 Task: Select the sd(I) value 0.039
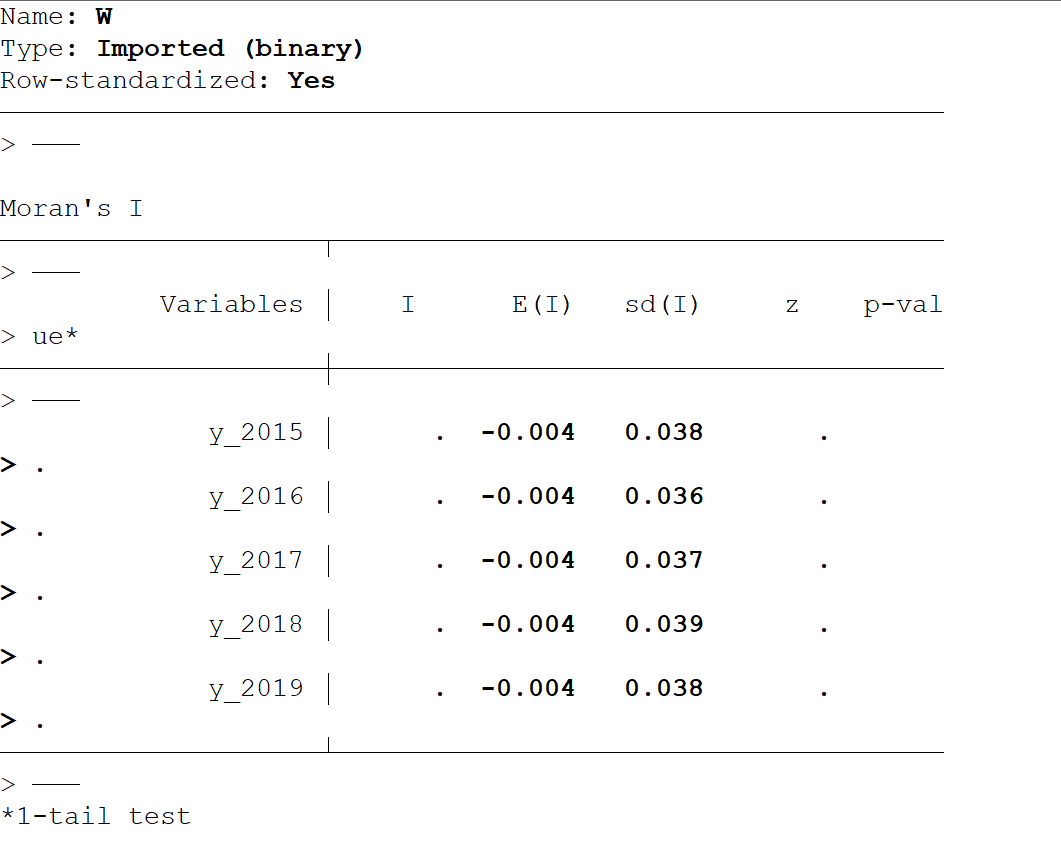pos(664,625)
